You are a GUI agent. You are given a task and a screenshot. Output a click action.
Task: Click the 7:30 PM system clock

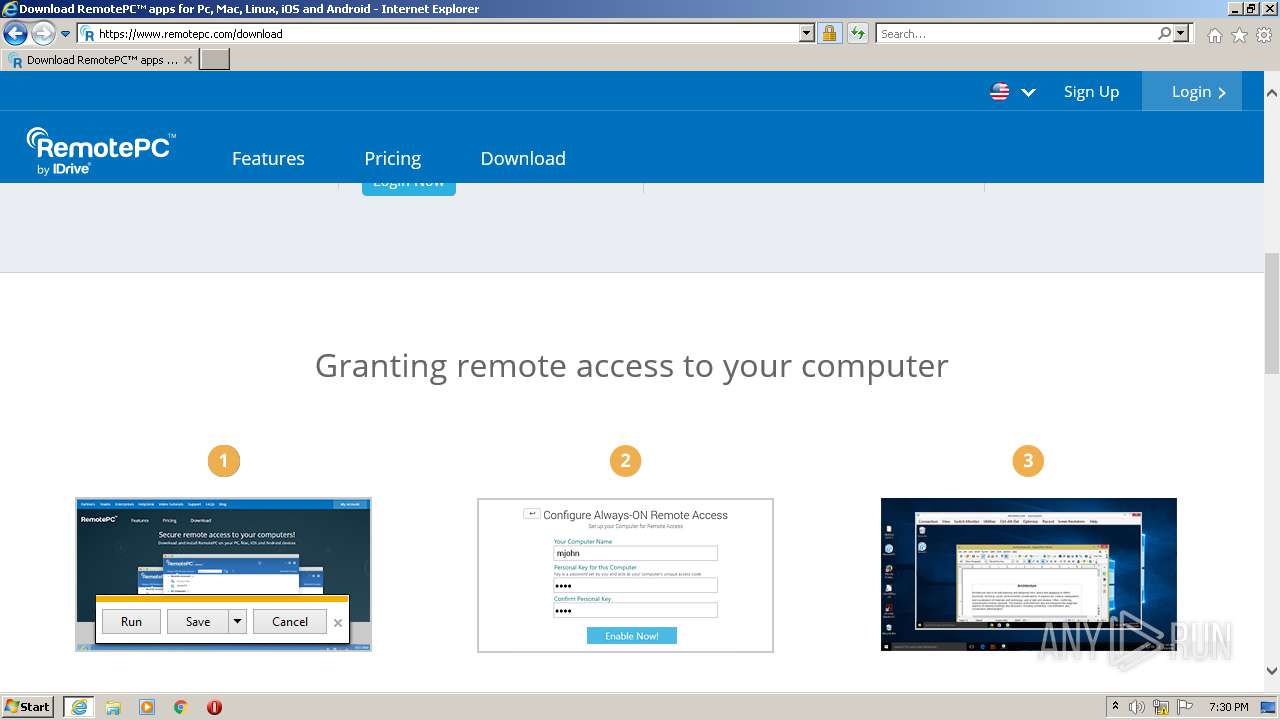(x=1228, y=707)
